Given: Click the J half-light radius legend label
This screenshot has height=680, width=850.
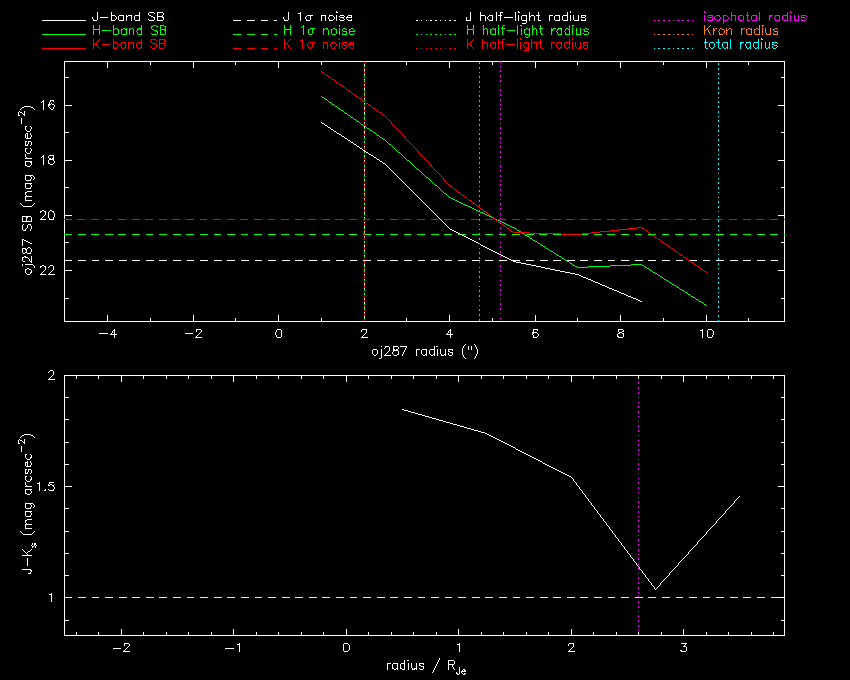Looking at the screenshot, I should [526, 18].
